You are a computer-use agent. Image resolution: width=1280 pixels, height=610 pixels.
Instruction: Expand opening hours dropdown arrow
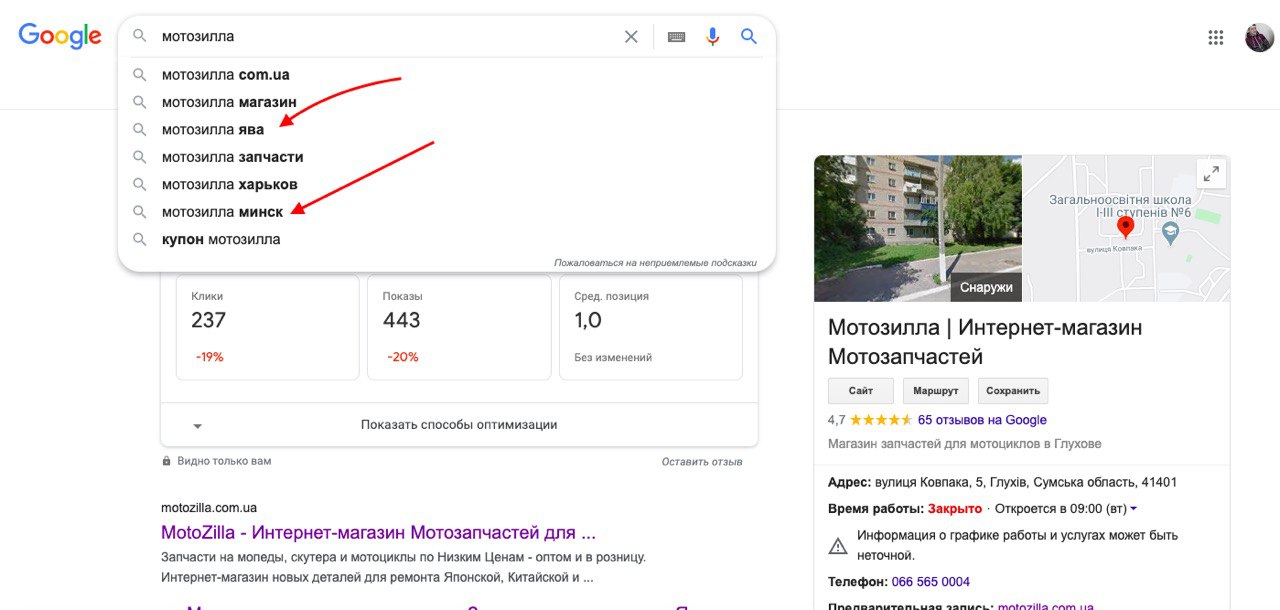[x=1133, y=509]
